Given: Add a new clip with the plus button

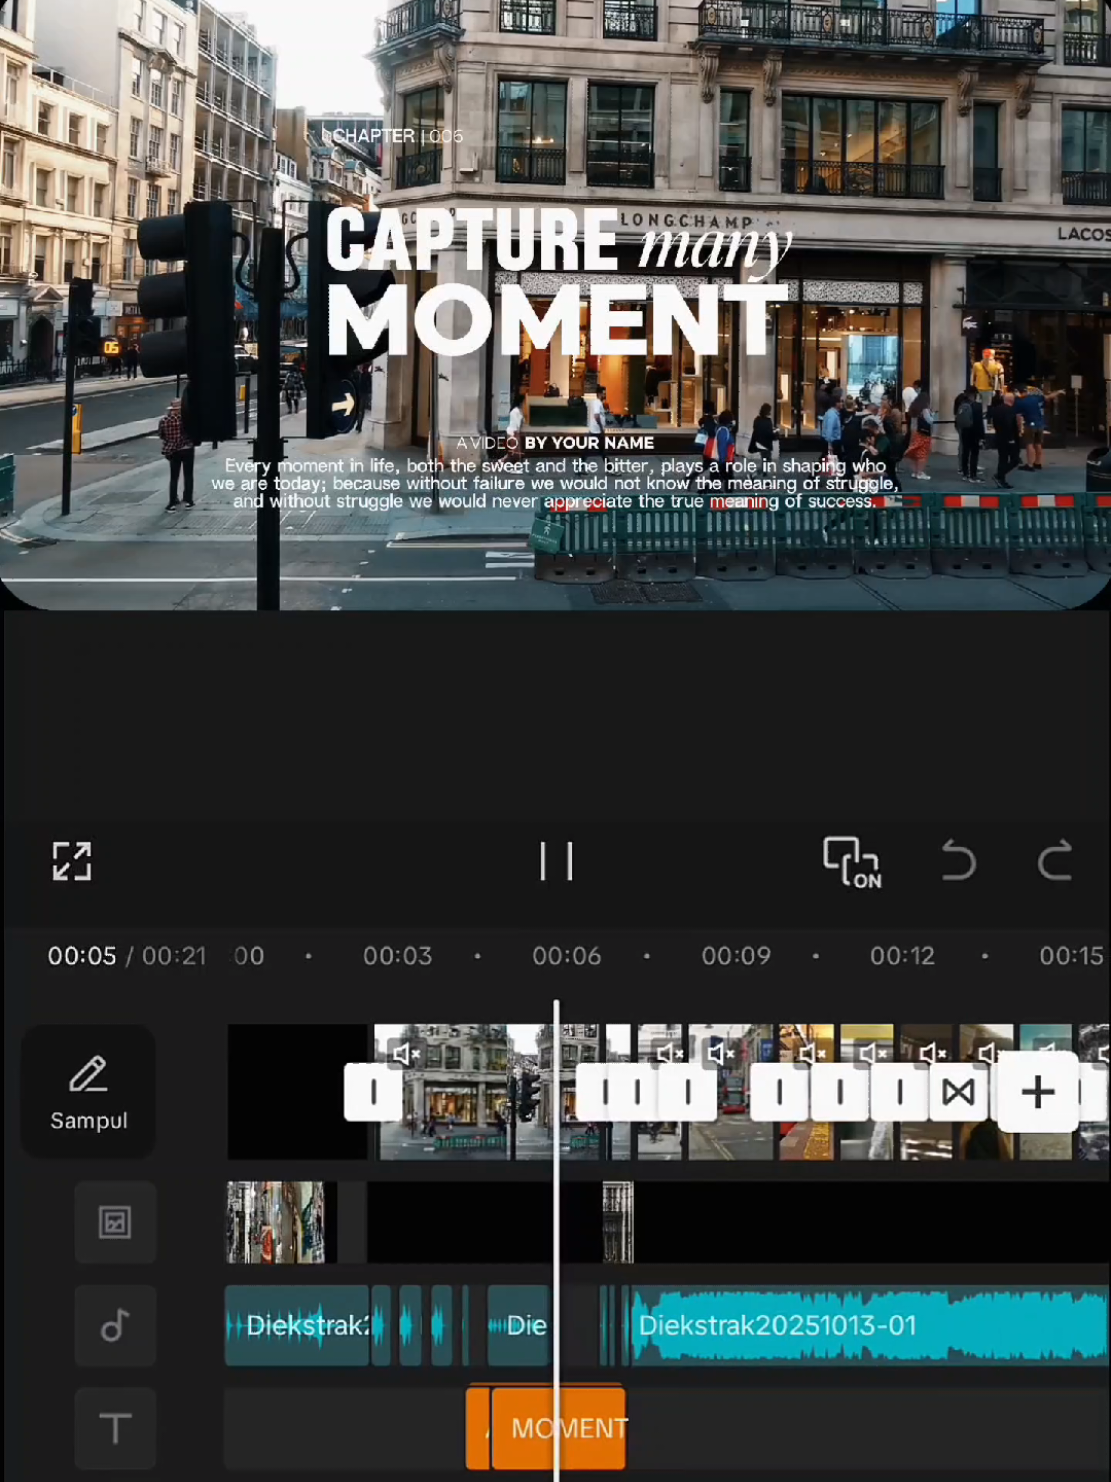Looking at the screenshot, I should coord(1037,1092).
